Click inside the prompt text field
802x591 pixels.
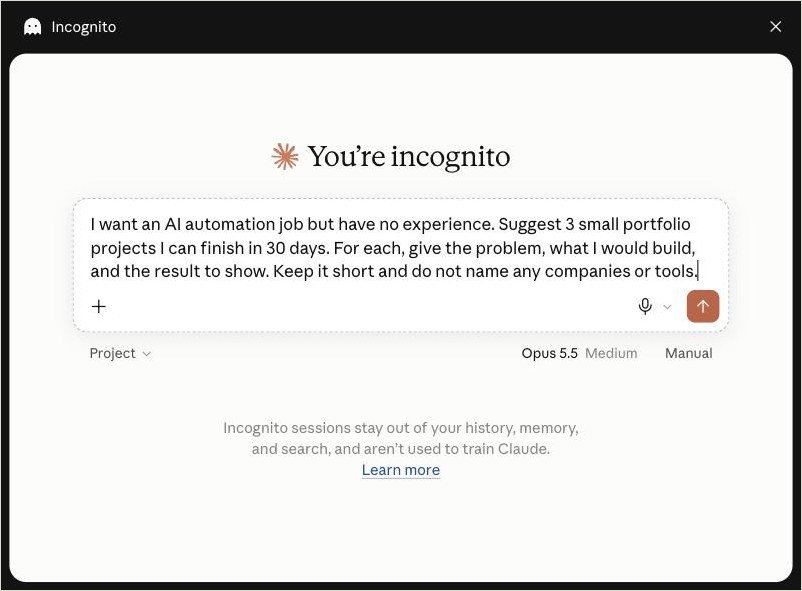pos(394,248)
